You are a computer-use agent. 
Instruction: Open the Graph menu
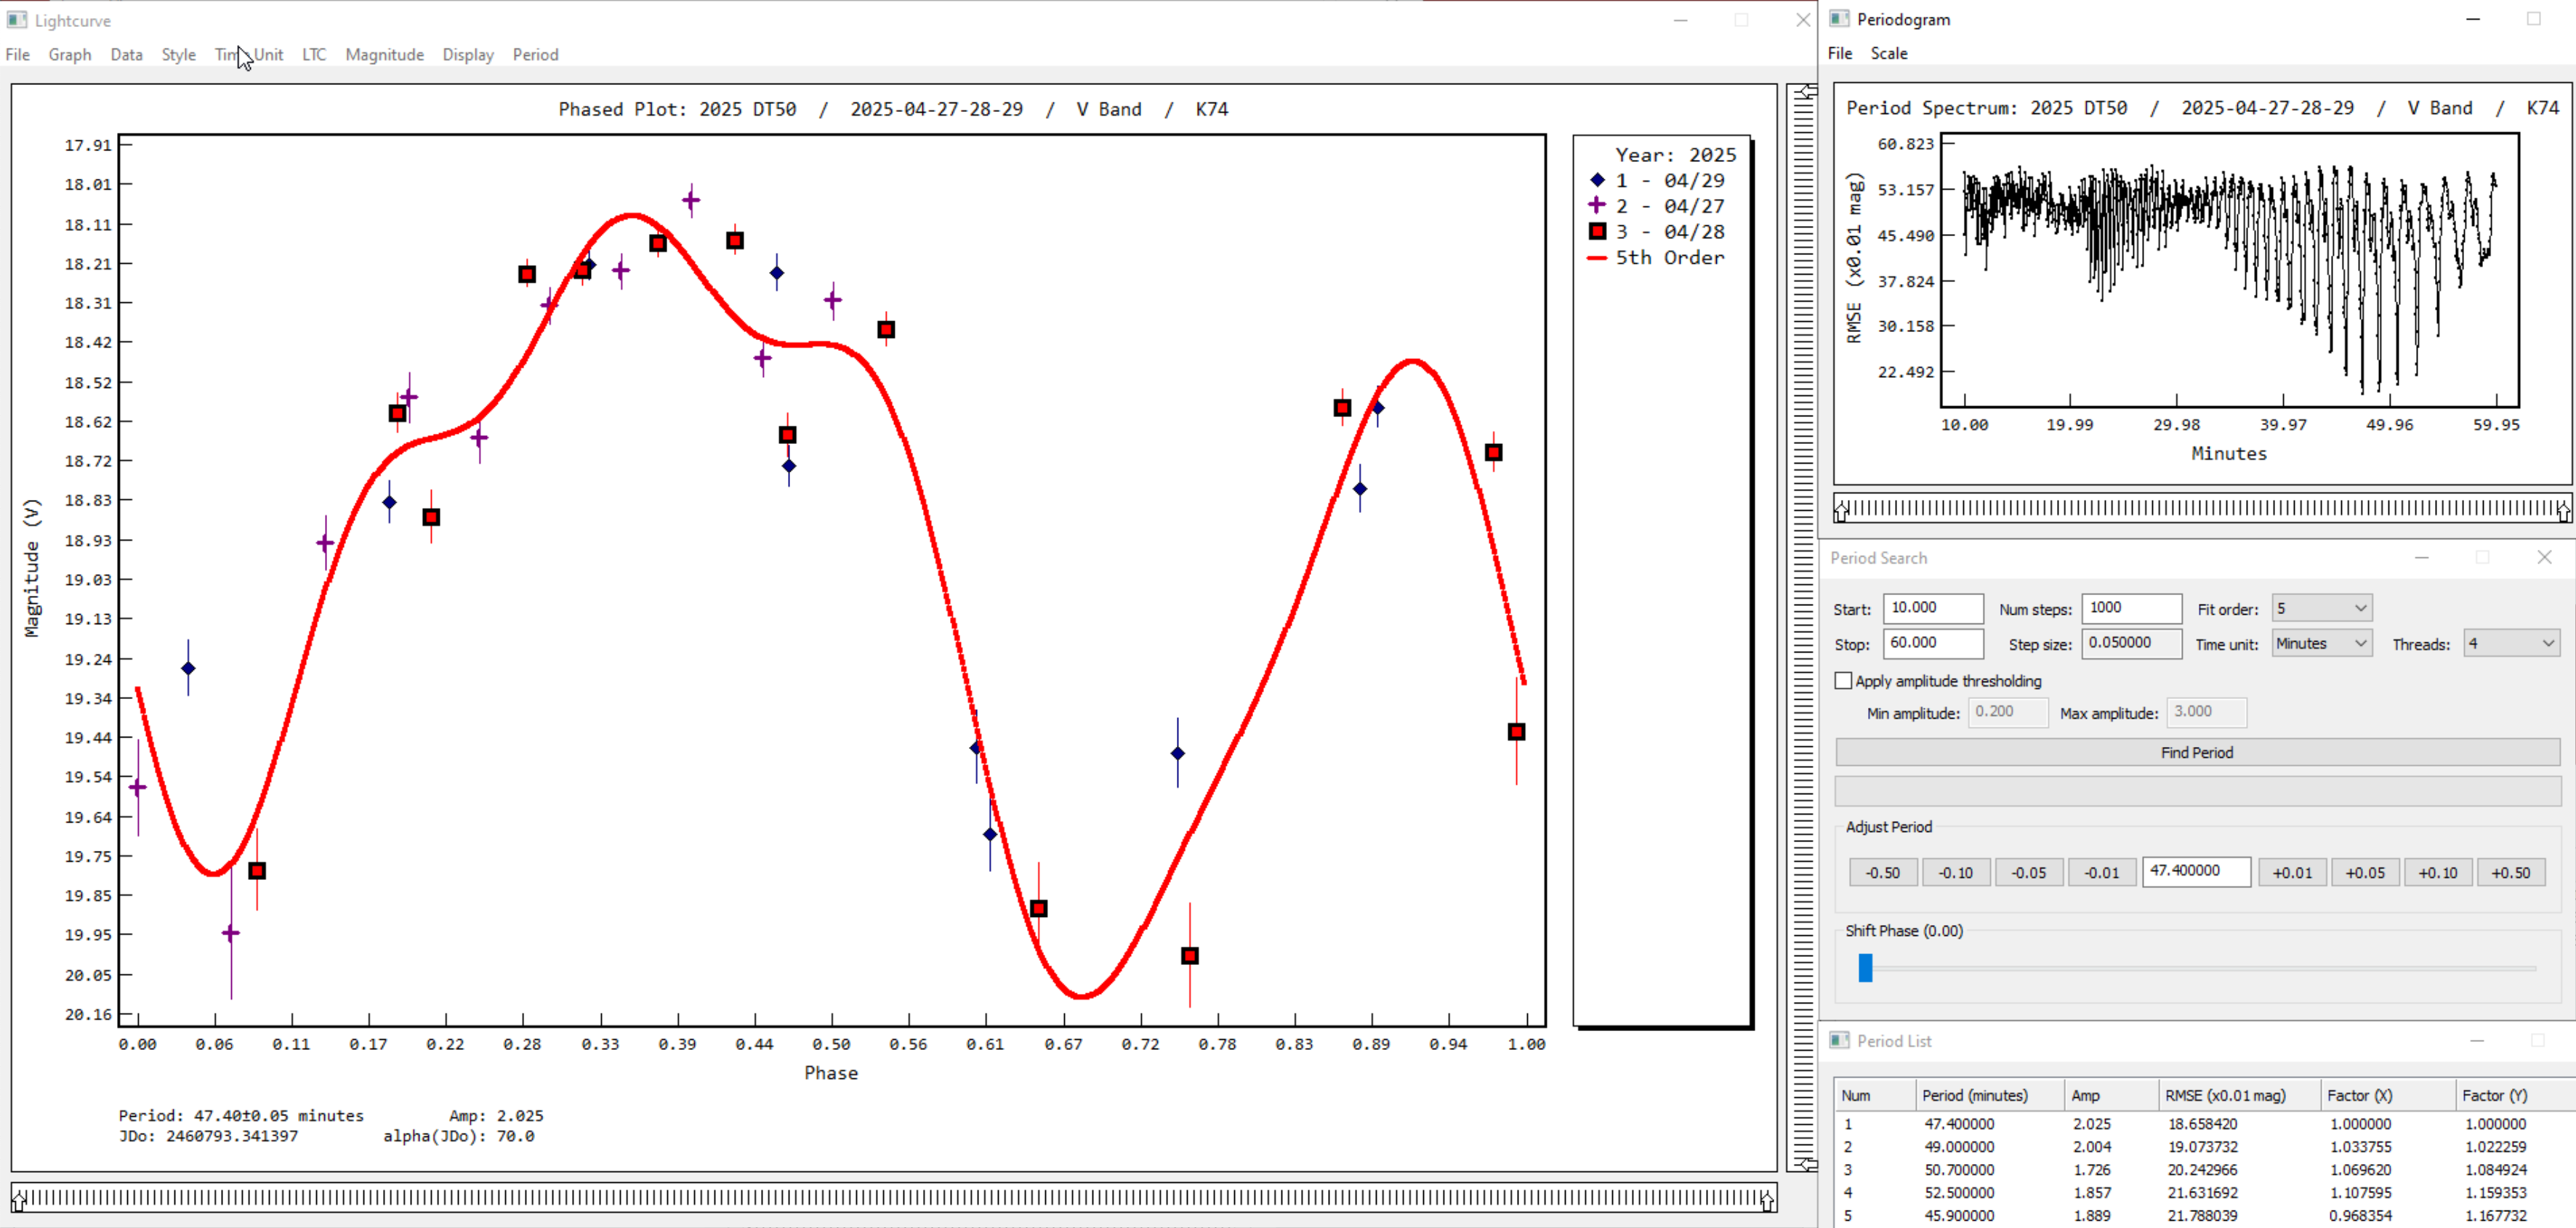70,54
